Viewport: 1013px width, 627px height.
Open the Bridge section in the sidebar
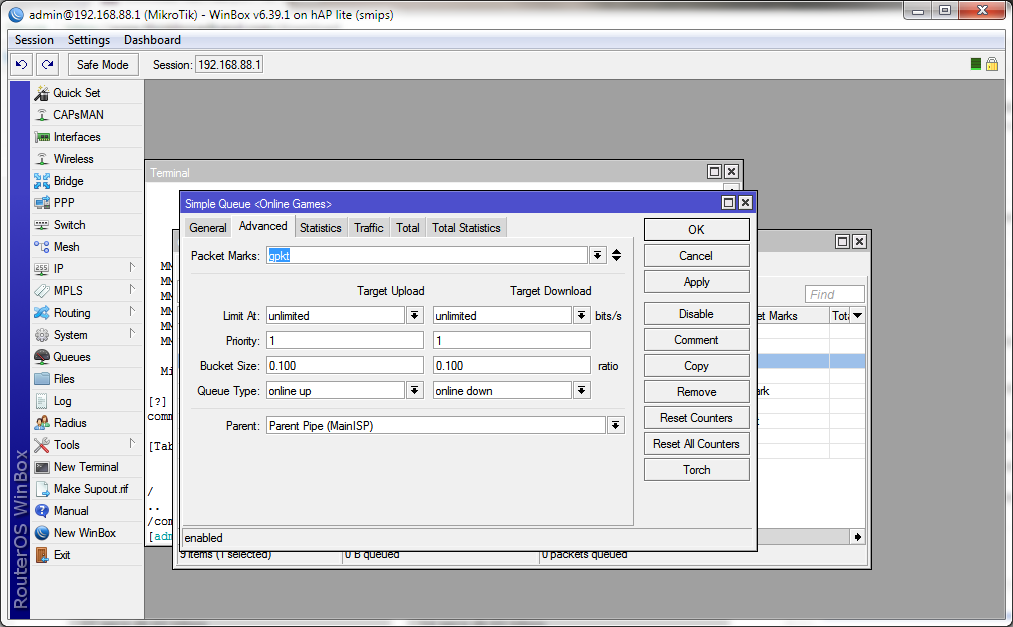68,181
